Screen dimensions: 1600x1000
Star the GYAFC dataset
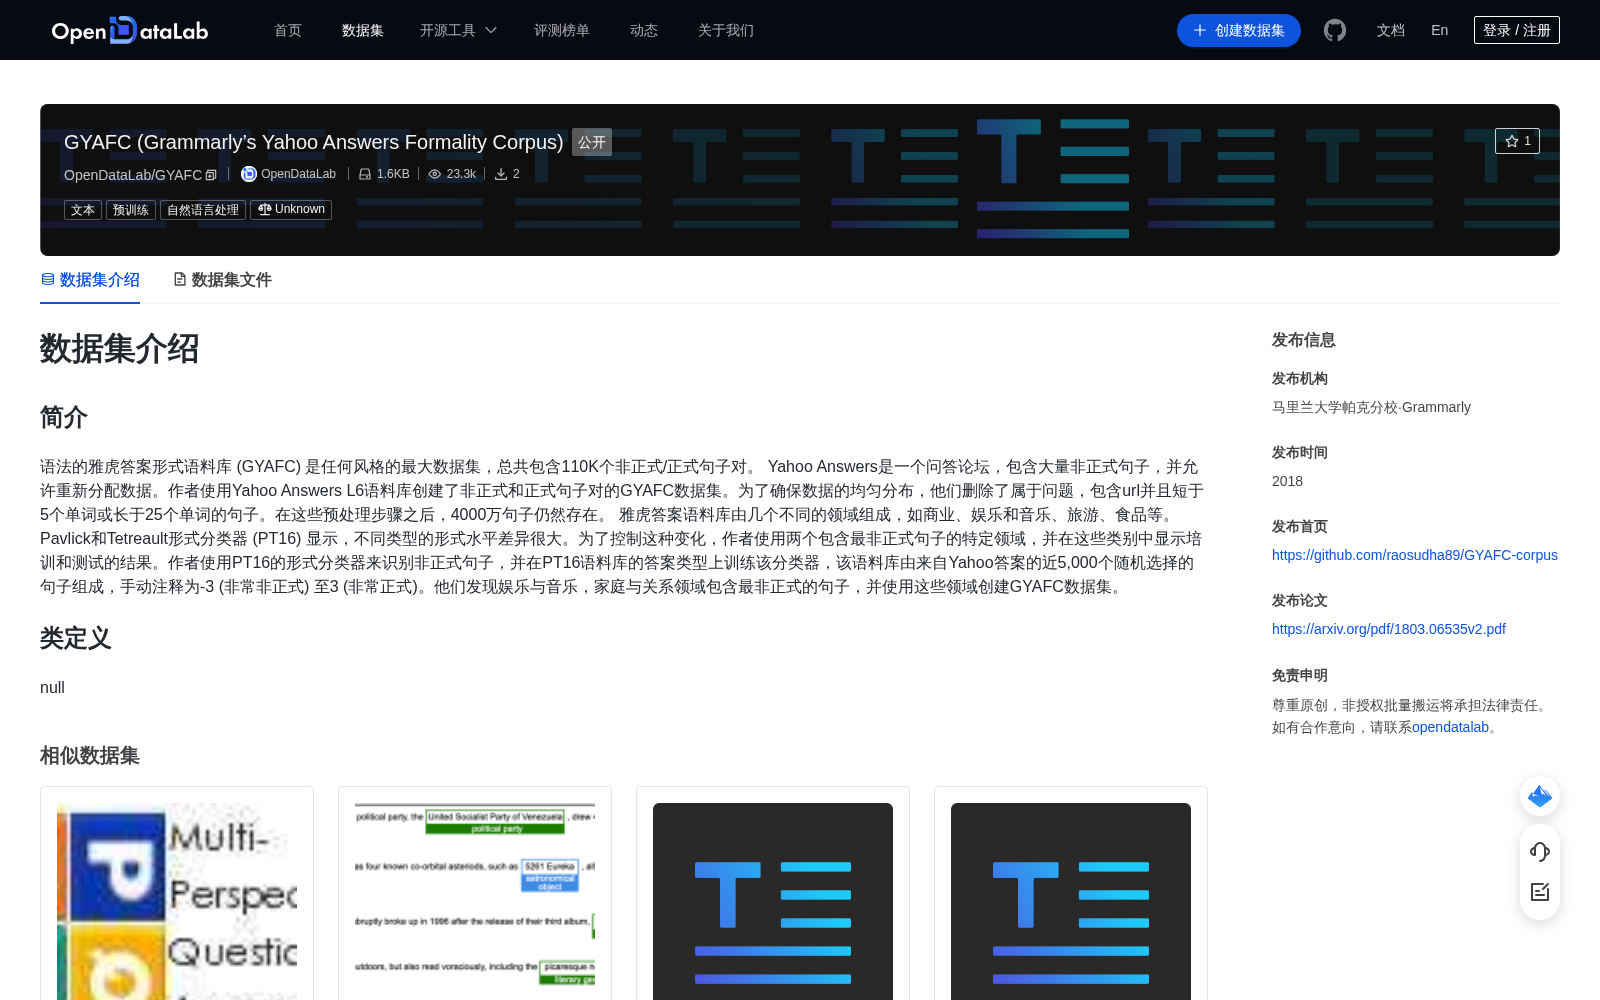[x=1517, y=141]
